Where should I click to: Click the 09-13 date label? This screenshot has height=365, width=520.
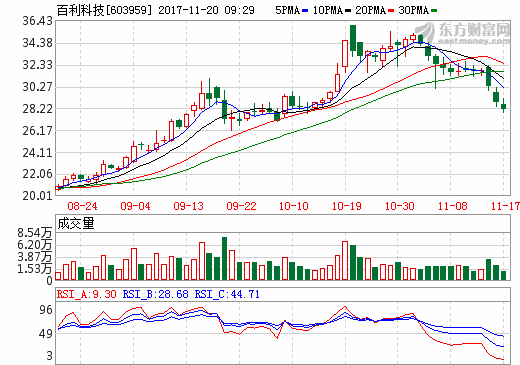[x=188, y=206]
